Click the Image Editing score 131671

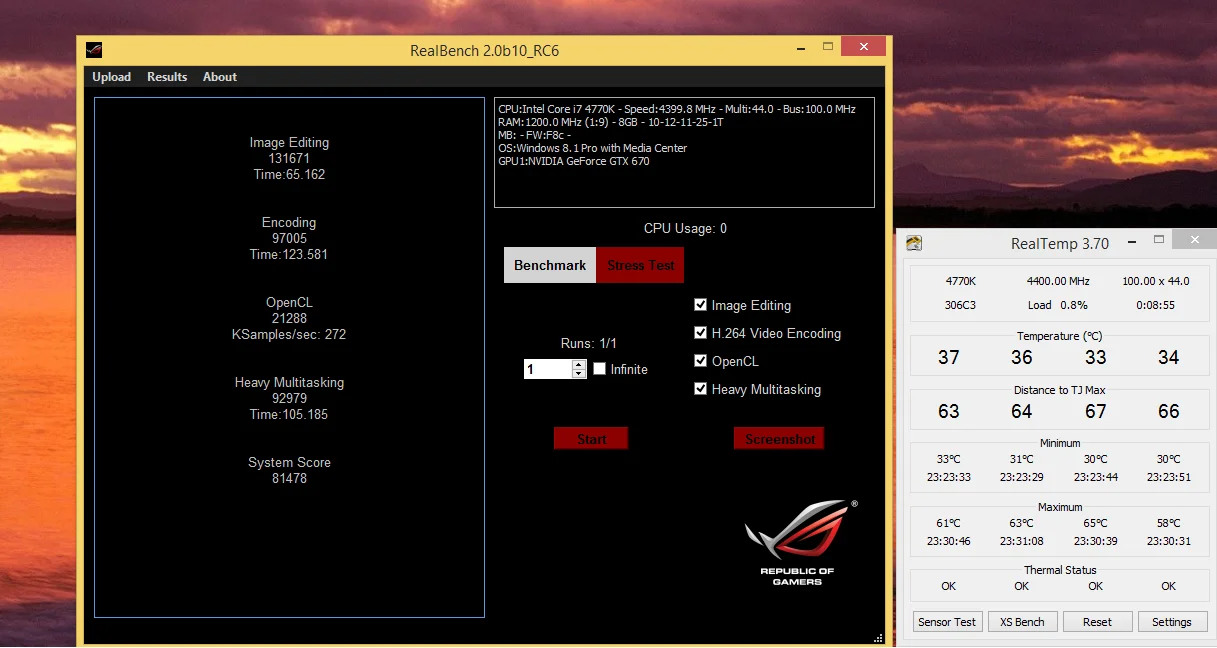click(x=289, y=159)
